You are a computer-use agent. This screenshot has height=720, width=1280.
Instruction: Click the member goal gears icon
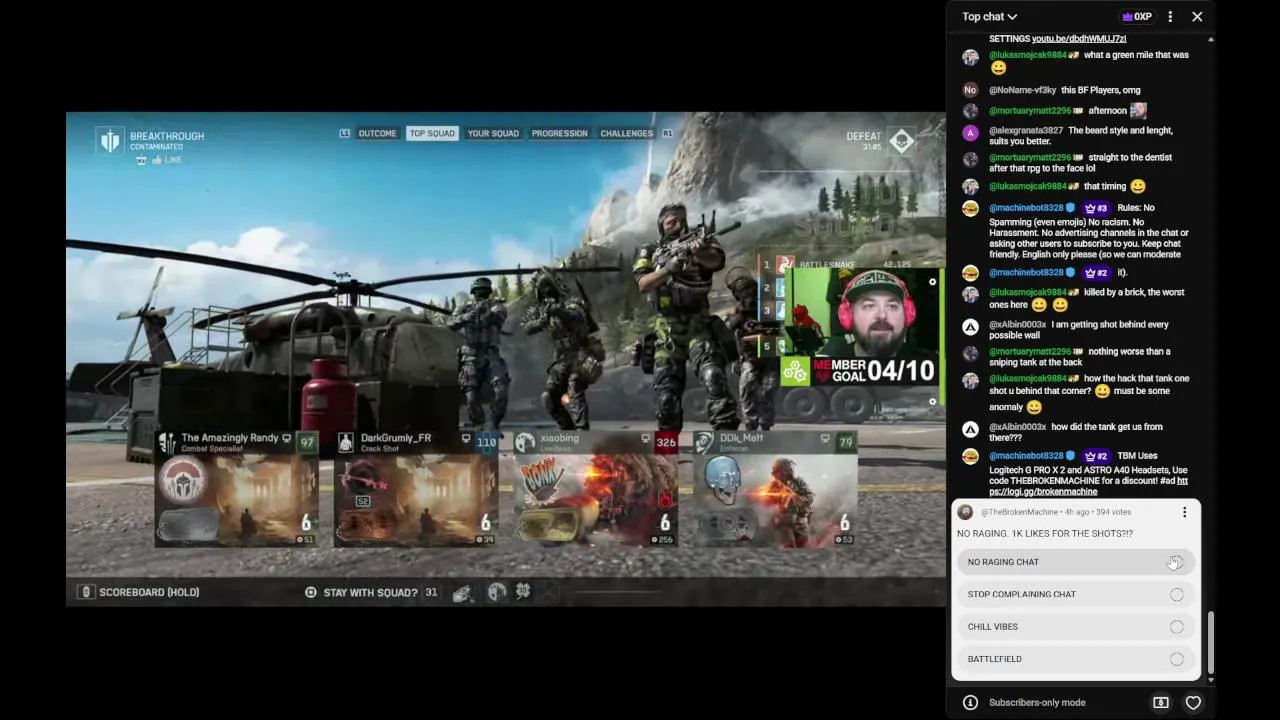pos(795,372)
